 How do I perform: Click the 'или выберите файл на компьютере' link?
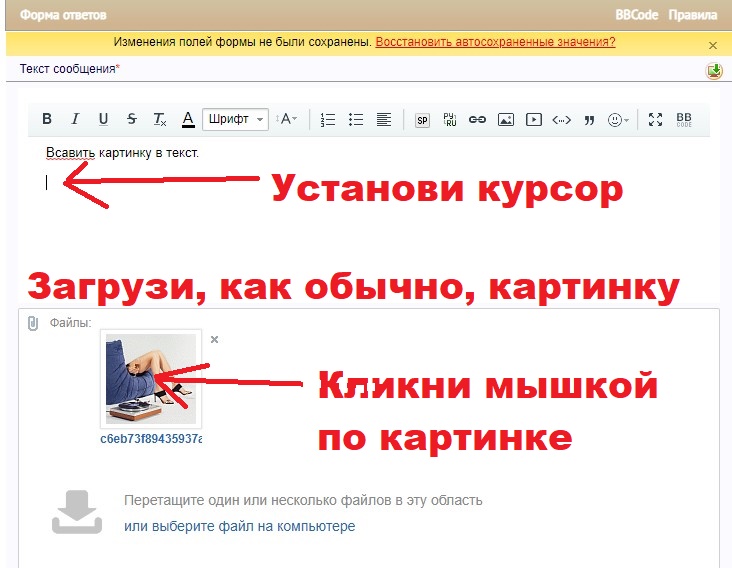[239, 526]
